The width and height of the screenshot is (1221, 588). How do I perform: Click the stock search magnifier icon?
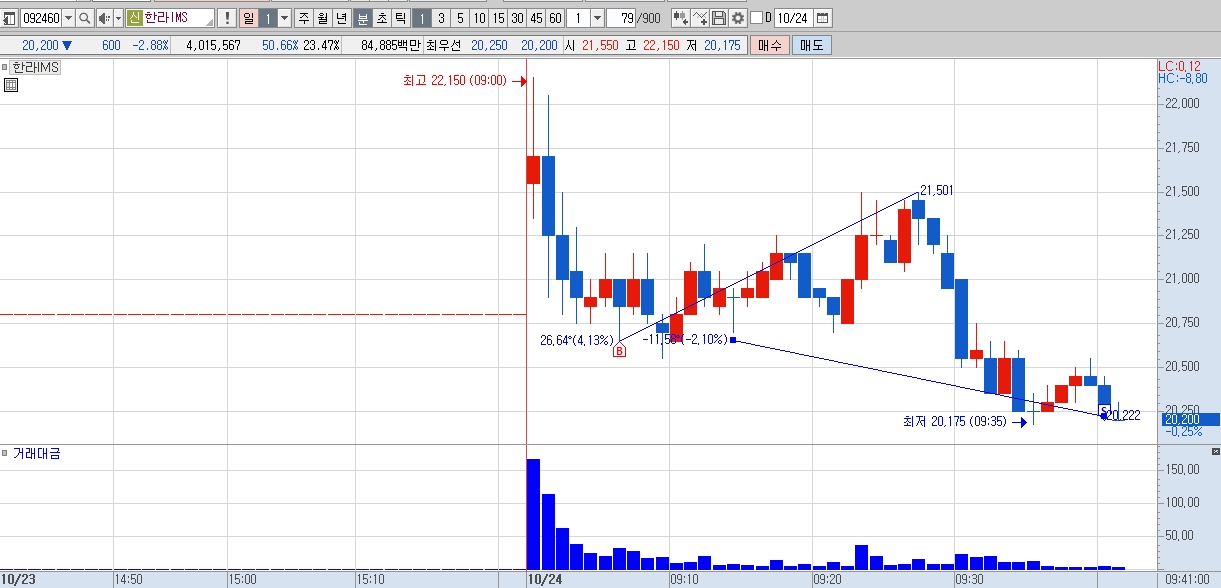84,18
